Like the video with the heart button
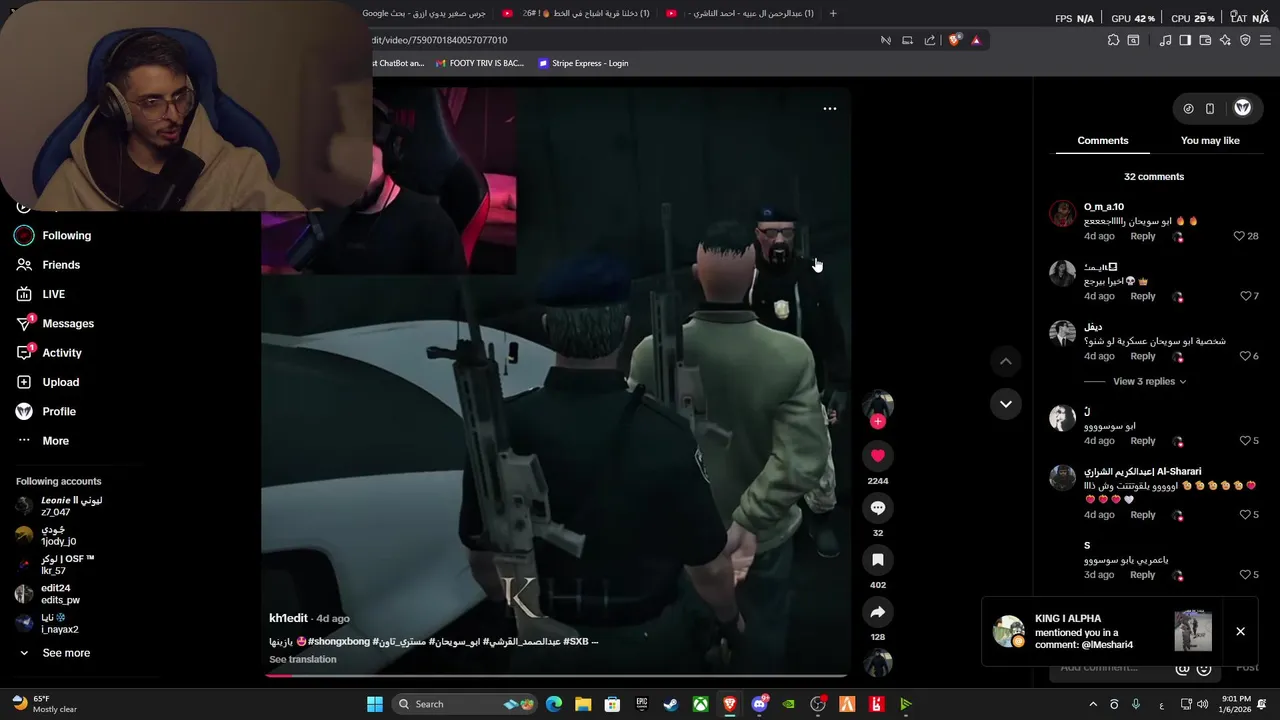Screen dimensions: 1280x720 pos(877,456)
